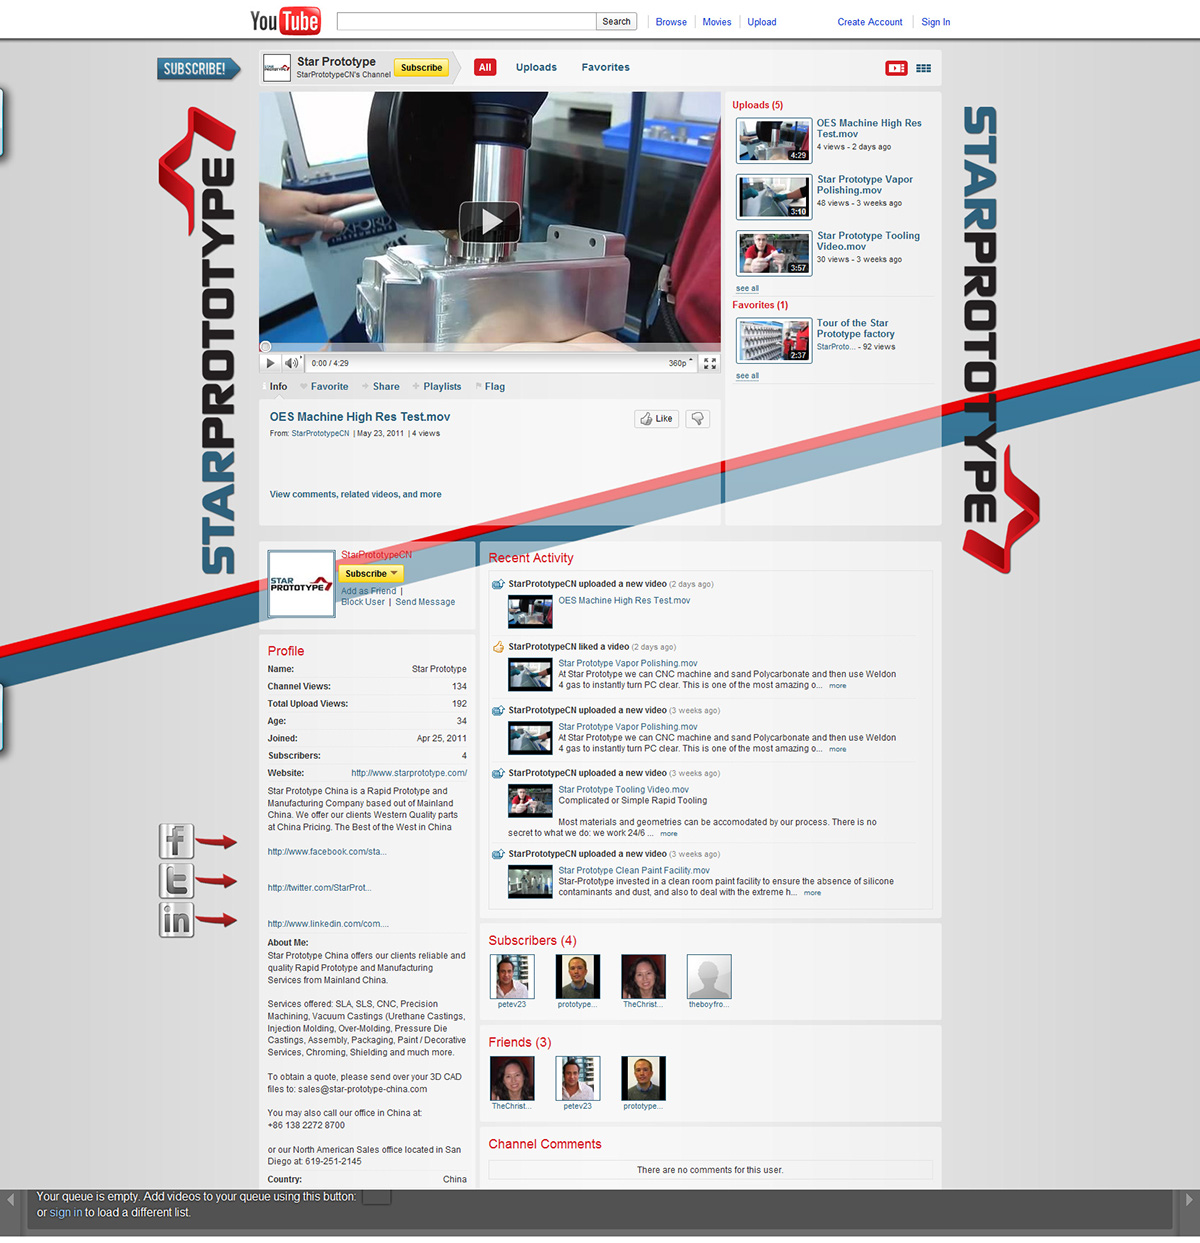
Task: Click subscriber petev23 avatar
Action: click(x=512, y=976)
